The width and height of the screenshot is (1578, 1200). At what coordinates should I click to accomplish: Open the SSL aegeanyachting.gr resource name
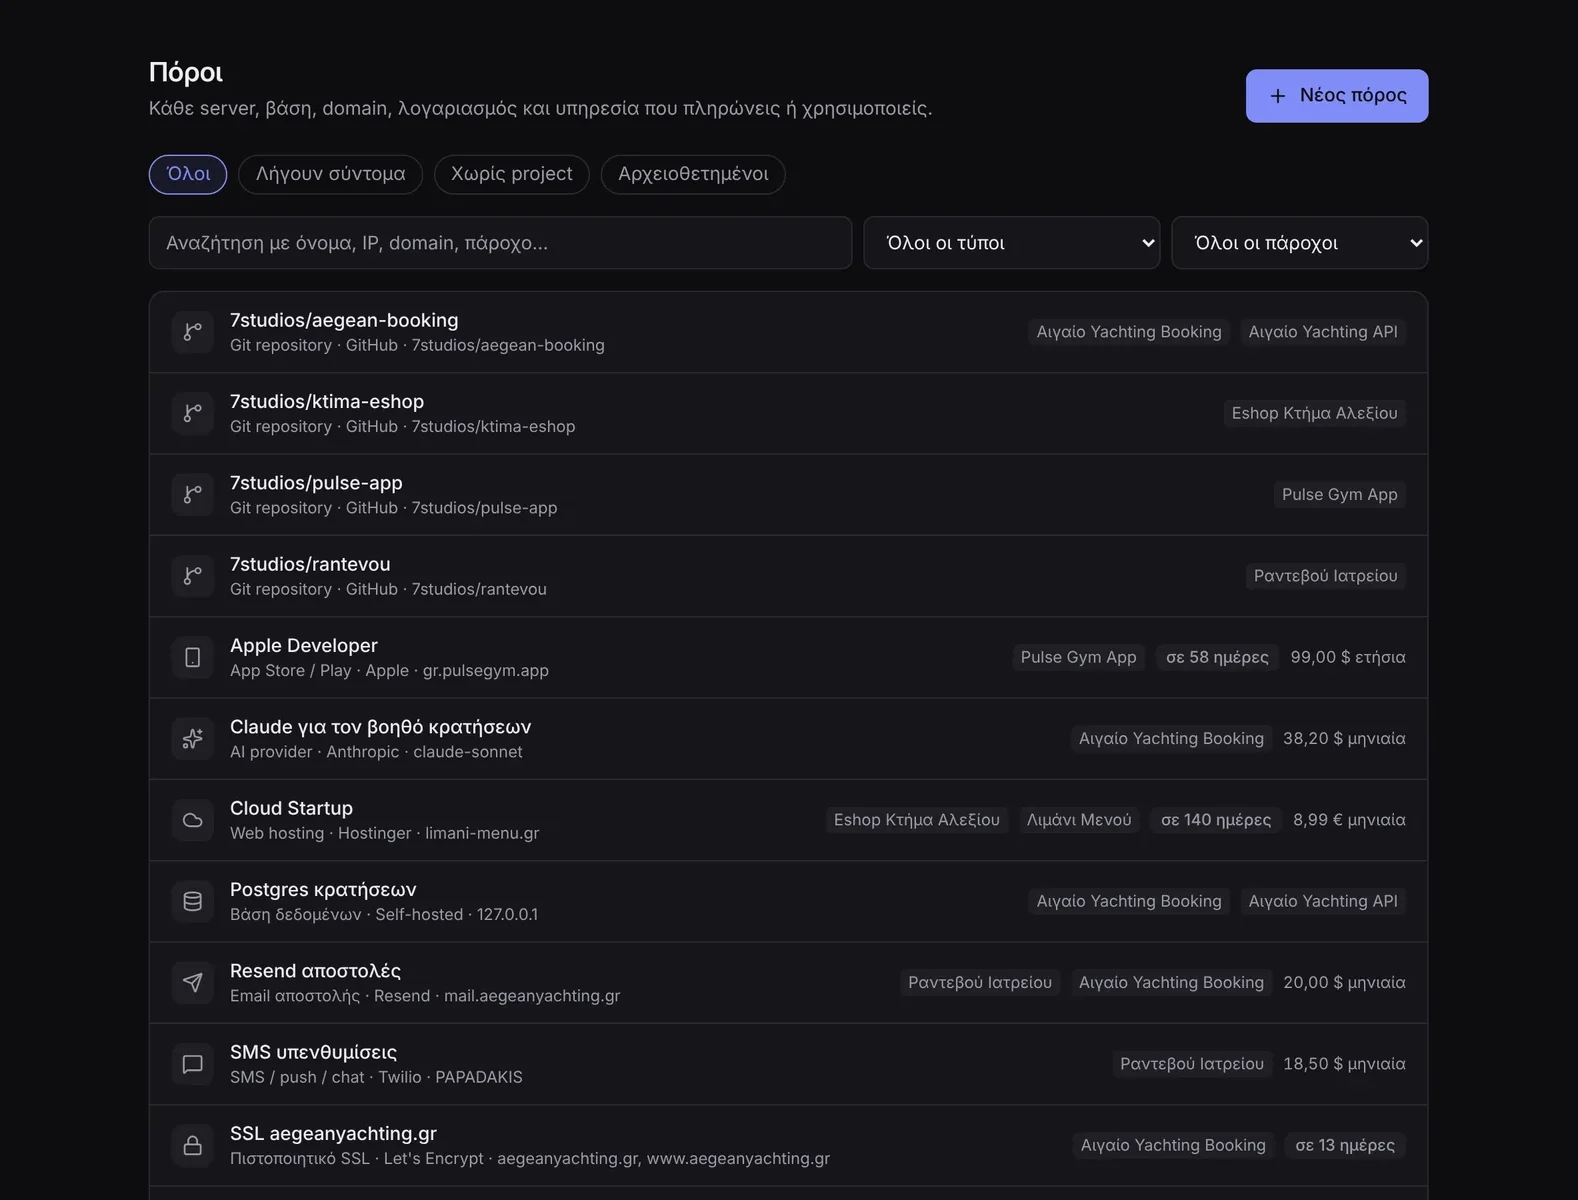[333, 1133]
